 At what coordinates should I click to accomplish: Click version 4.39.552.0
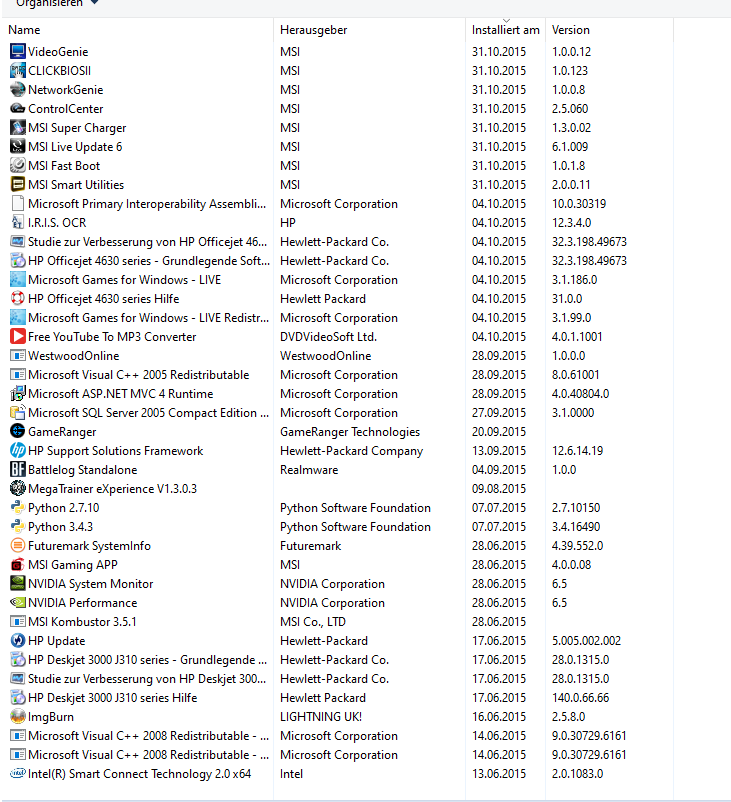pyautogui.click(x=577, y=545)
